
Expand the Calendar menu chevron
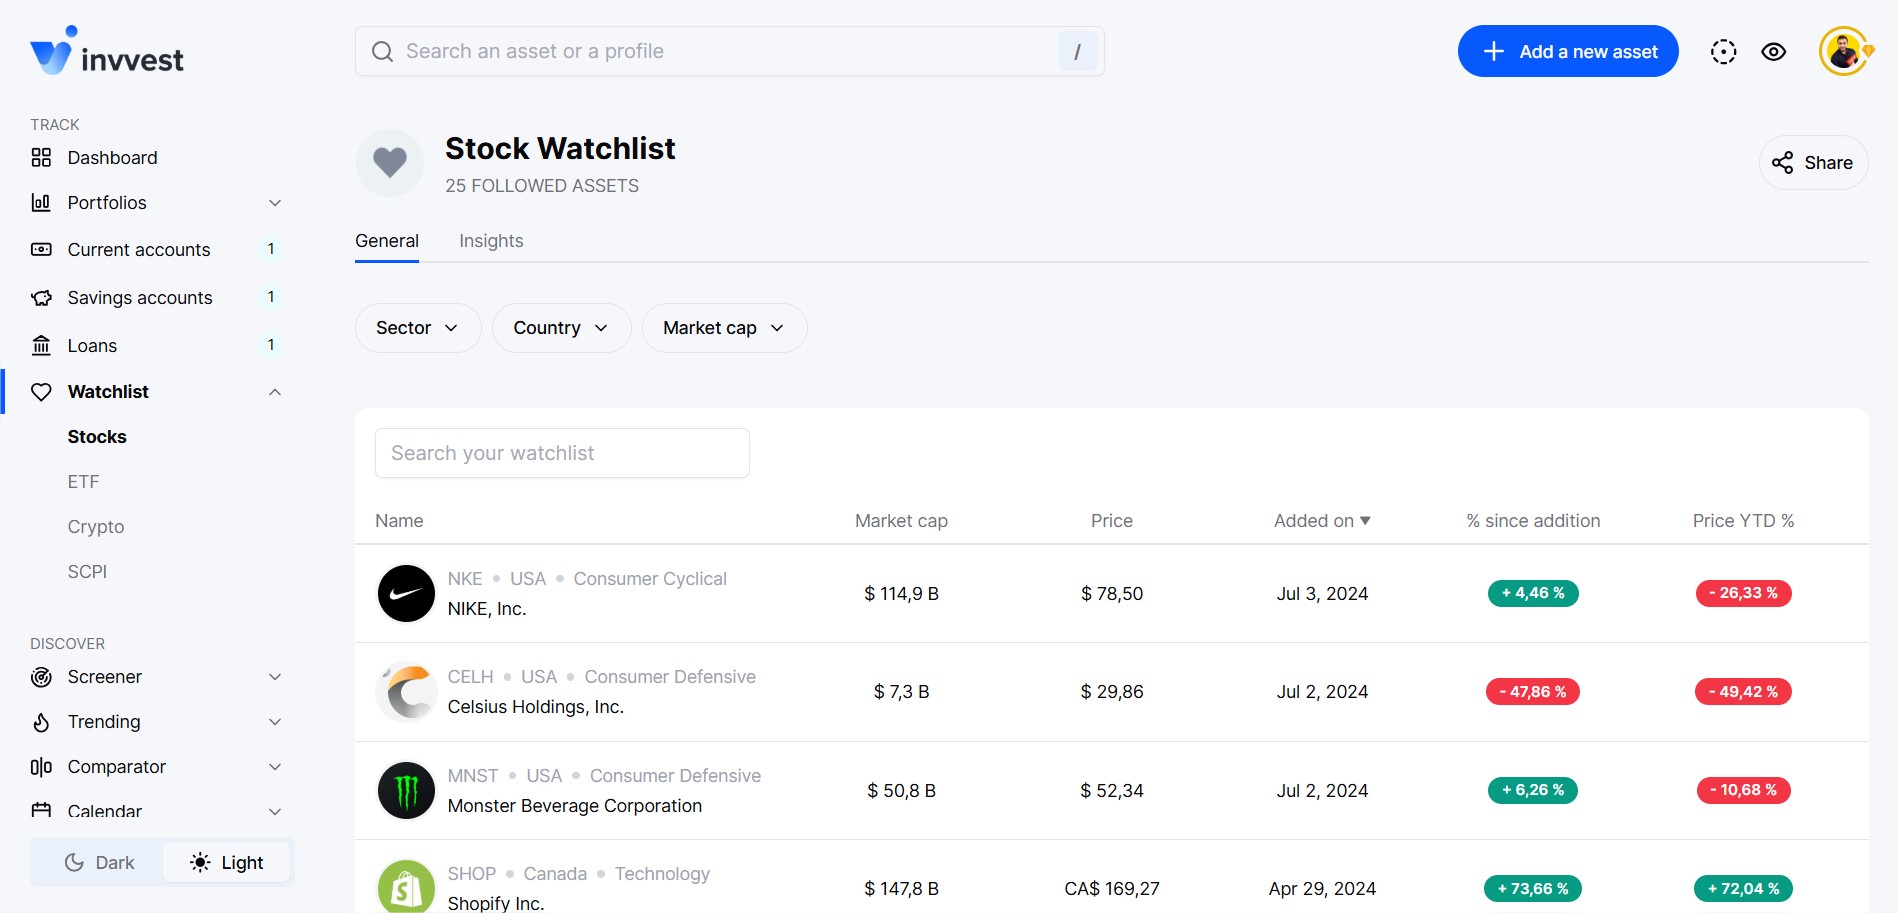click(x=275, y=811)
